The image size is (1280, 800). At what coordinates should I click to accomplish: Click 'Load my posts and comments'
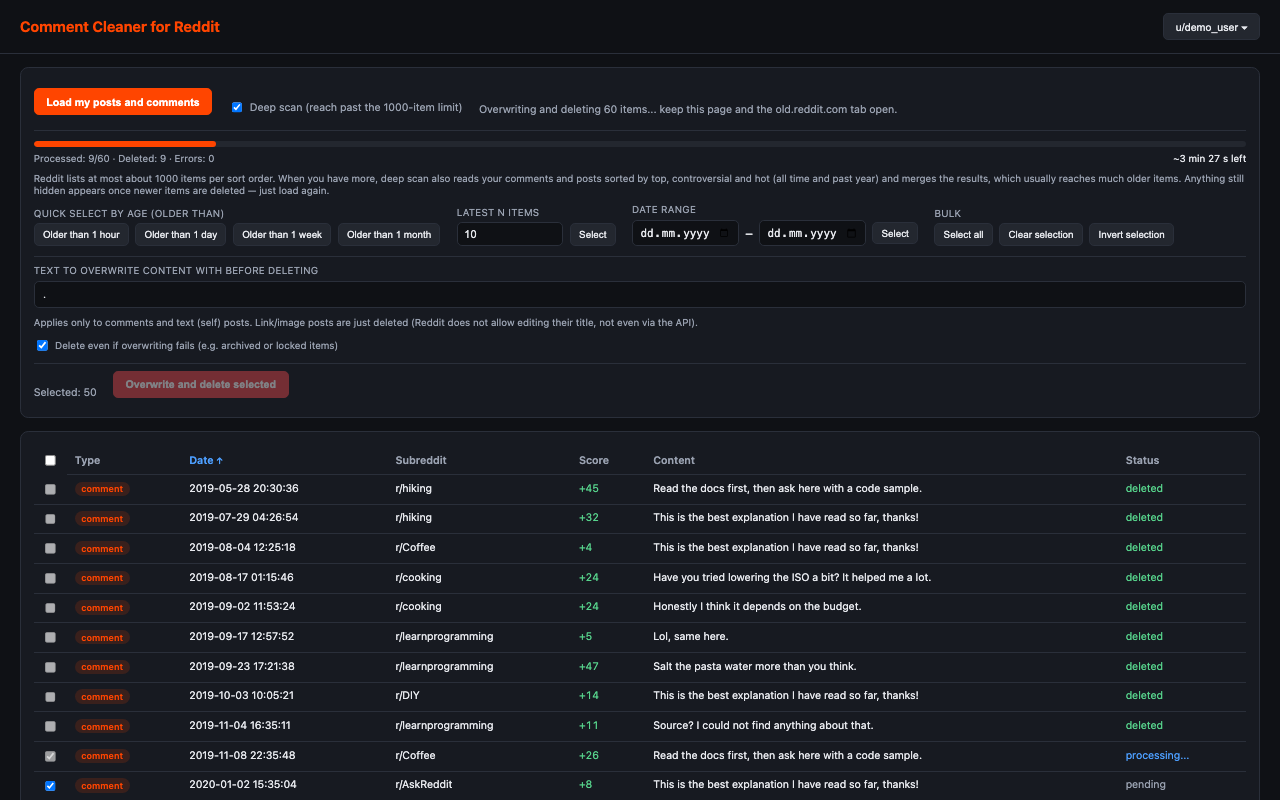(123, 102)
